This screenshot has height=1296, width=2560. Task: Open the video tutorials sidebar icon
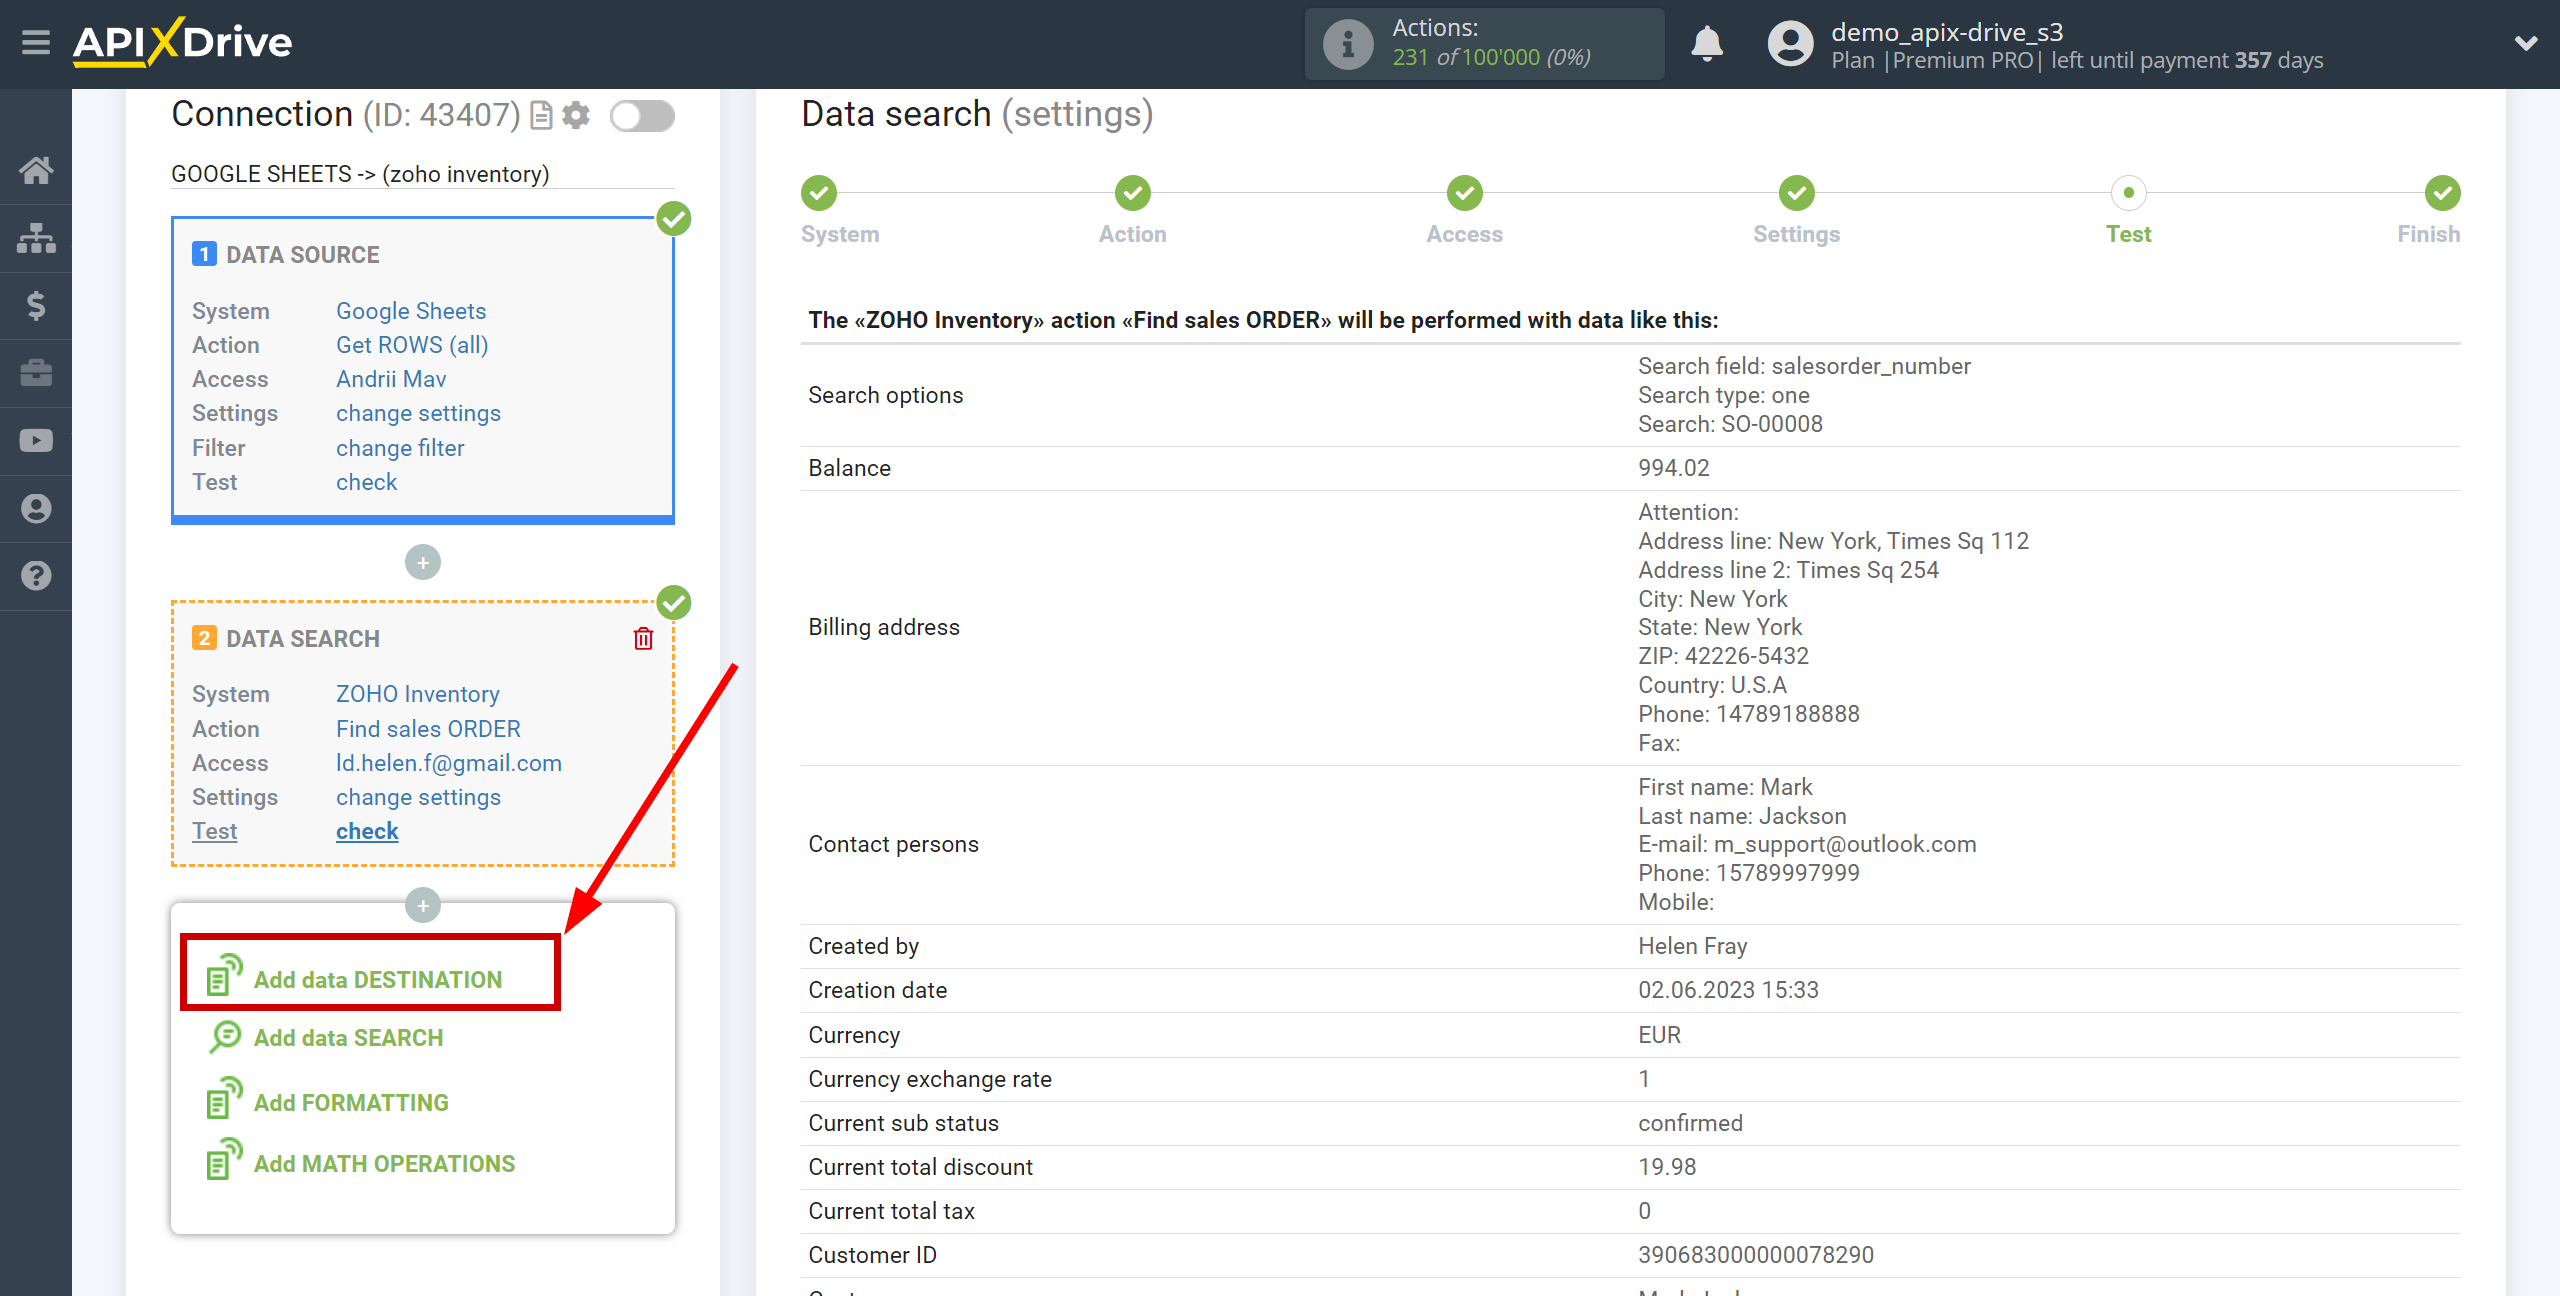pos(36,441)
